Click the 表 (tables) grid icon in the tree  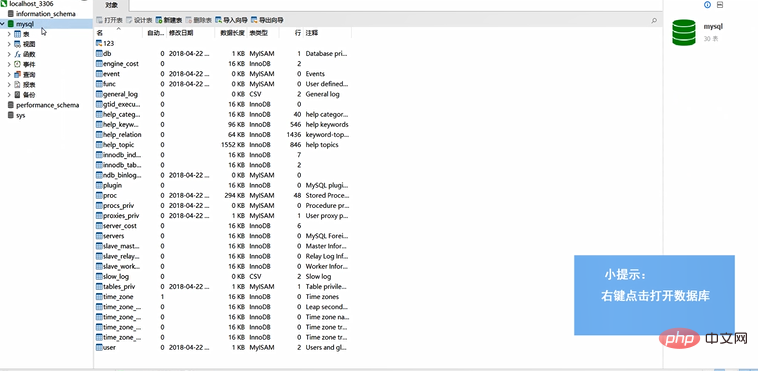click(x=18, y=34)
